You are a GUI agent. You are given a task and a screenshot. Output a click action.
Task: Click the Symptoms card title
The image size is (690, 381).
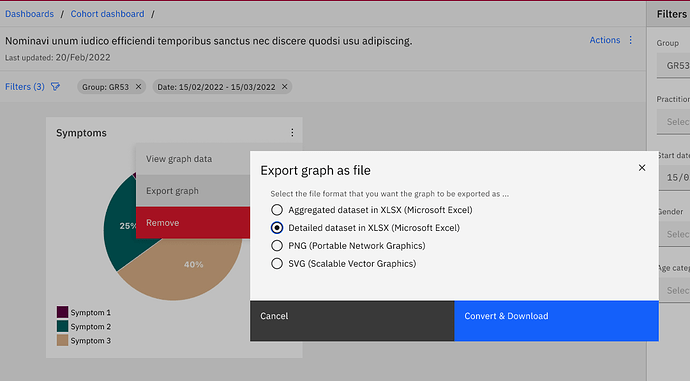81,133
